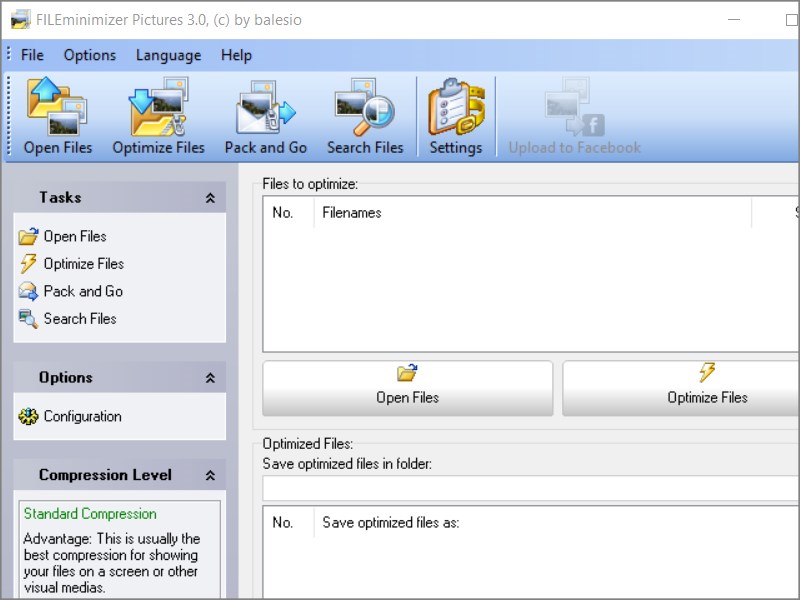Collapse the Compression Level panel
The width and height of the screenshot is (800, 600).
coord(210,476)
